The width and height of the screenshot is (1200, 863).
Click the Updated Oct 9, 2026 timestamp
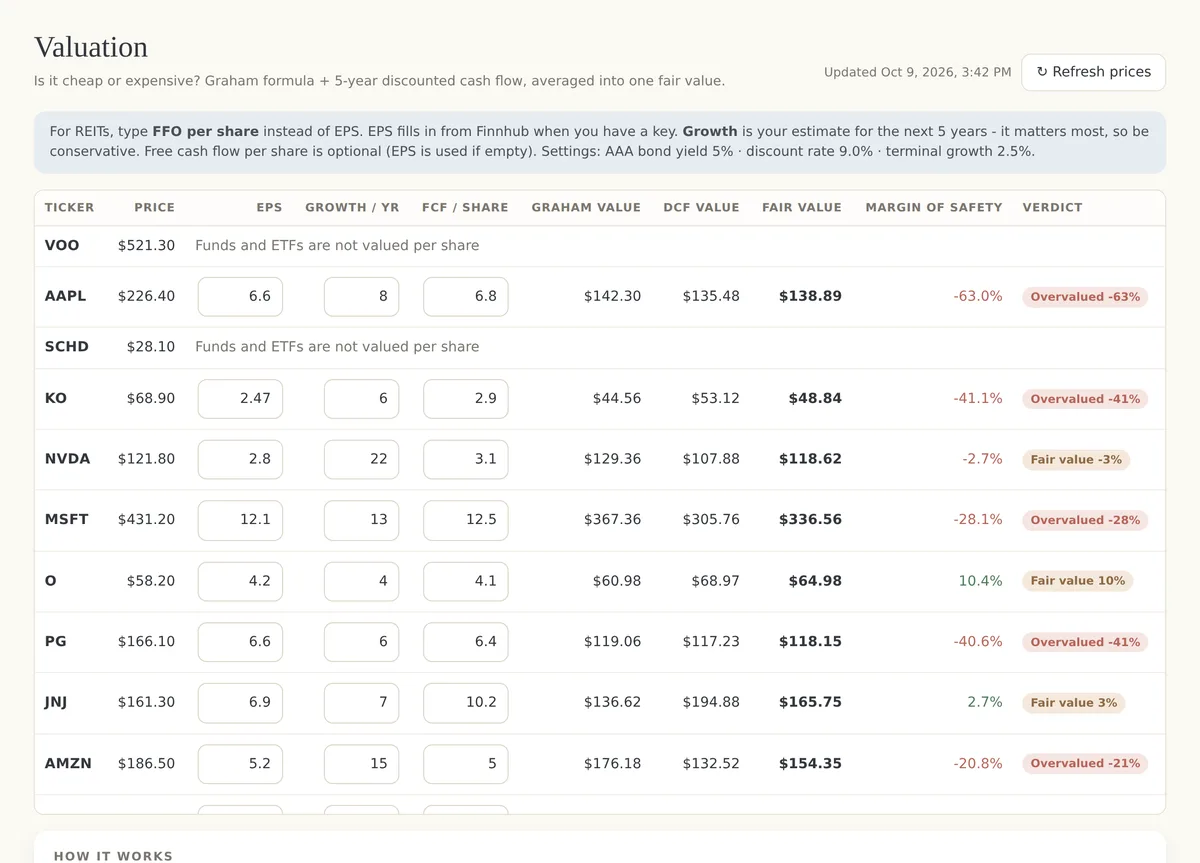pyautogui.click(x=917, y=72)
